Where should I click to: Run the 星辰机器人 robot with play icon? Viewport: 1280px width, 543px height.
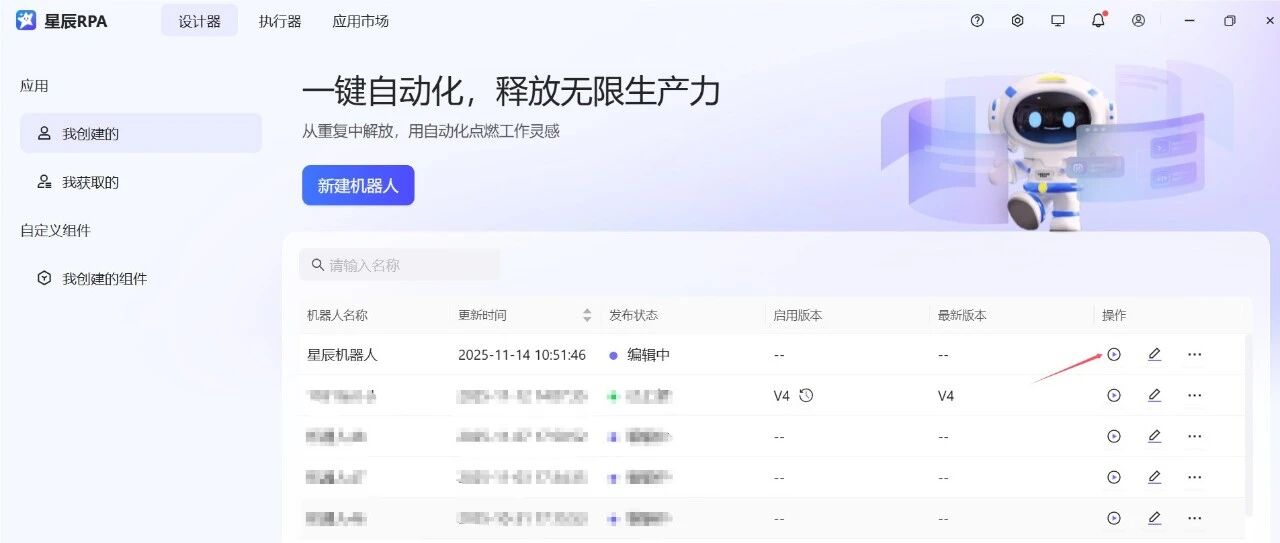point(1114,354)
